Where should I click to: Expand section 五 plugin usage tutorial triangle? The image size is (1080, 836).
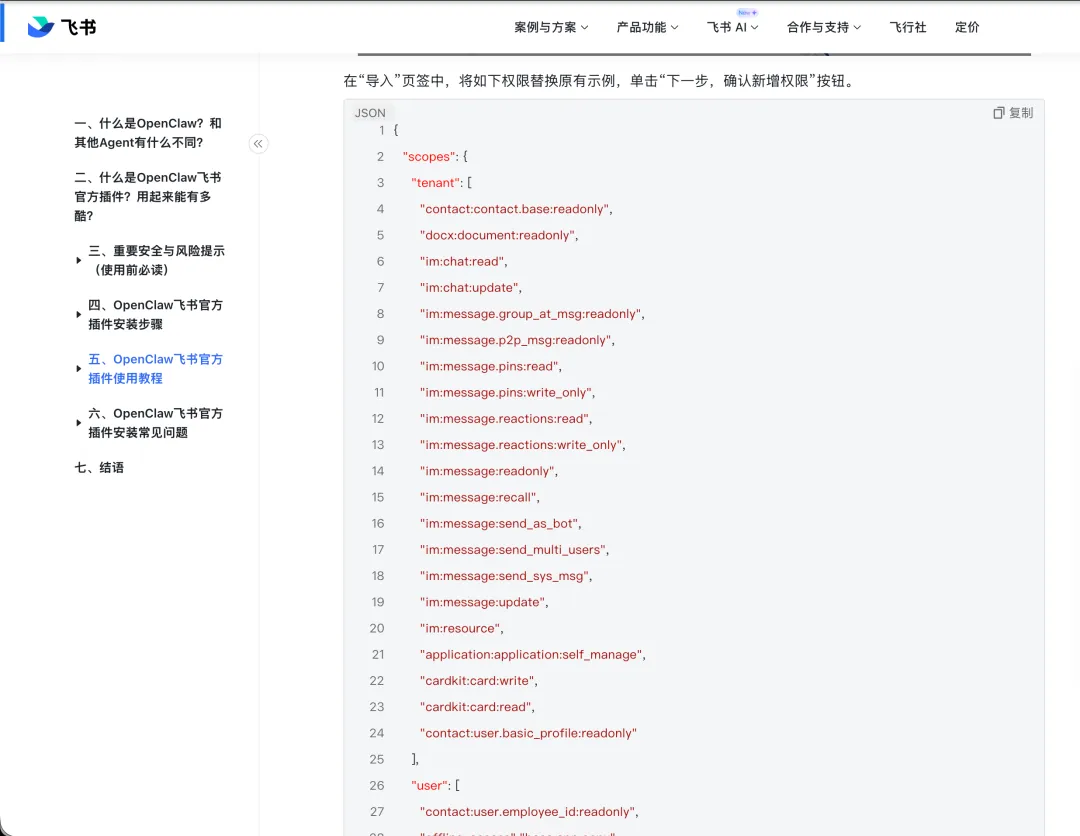pos(79,369)
